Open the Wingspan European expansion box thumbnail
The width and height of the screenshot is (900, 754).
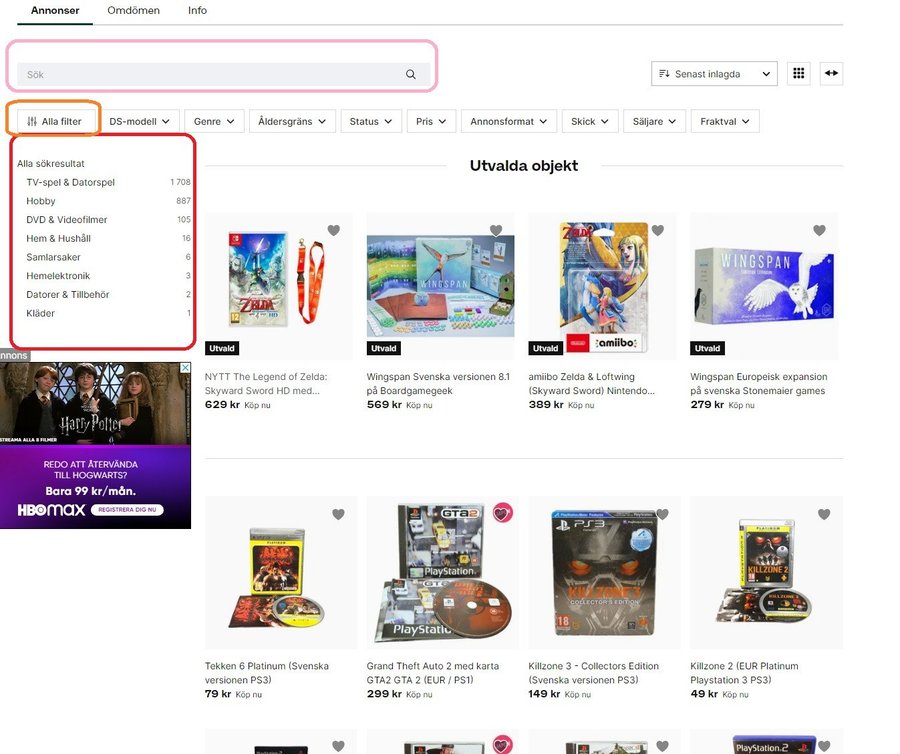pyautogui.click(x=764, y=286)
